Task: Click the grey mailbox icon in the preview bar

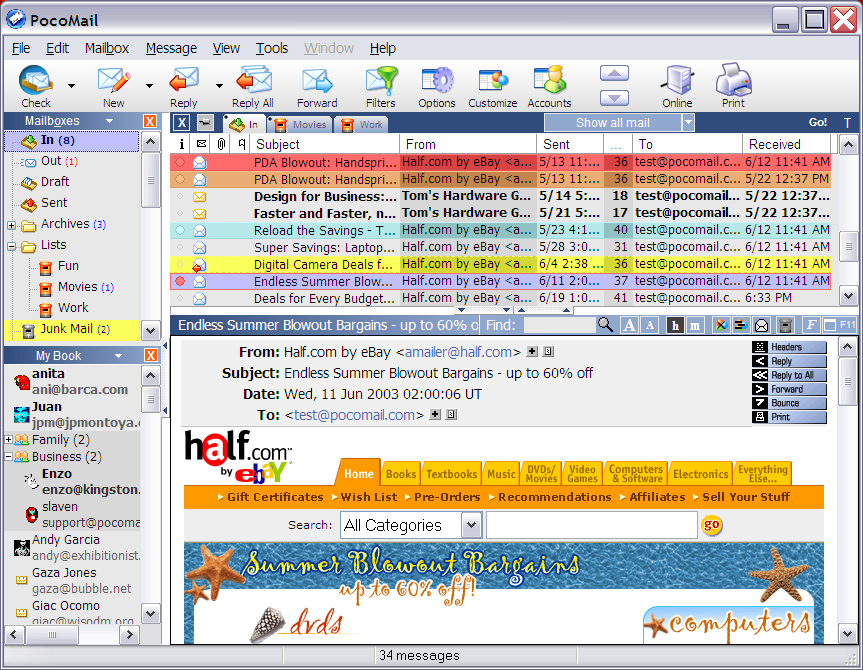Action: point(785,325)
